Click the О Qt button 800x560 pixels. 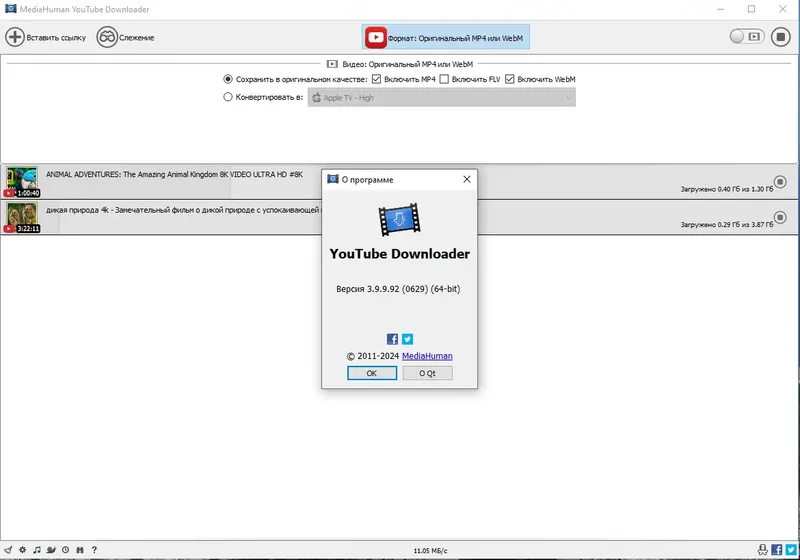427,373
